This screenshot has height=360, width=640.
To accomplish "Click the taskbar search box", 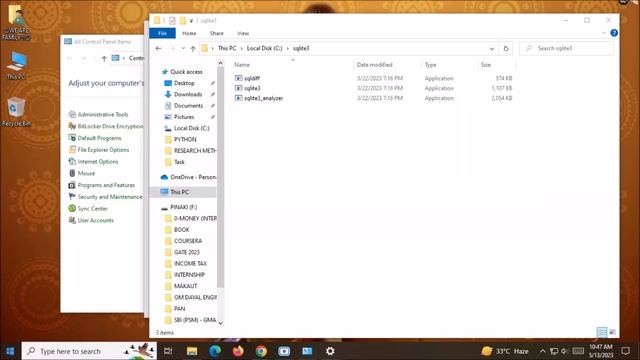I will 89,351.
